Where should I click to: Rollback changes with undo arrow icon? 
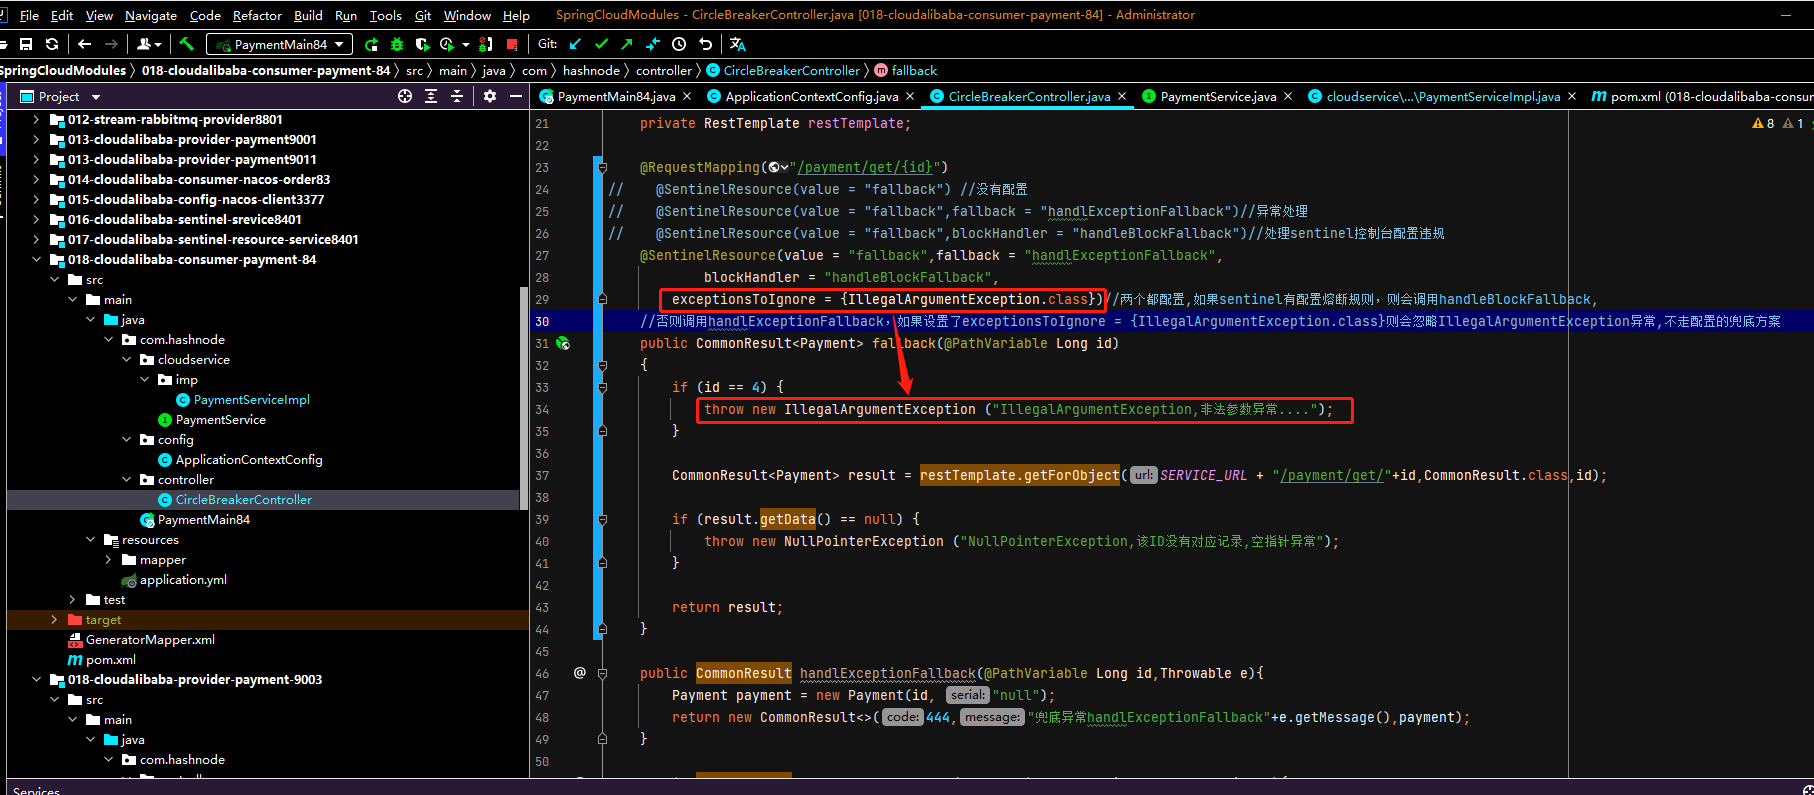(x=705, y=44)
